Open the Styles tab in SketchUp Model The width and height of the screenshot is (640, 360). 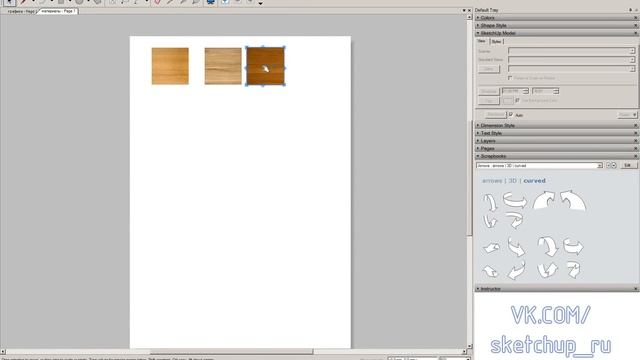496,42
